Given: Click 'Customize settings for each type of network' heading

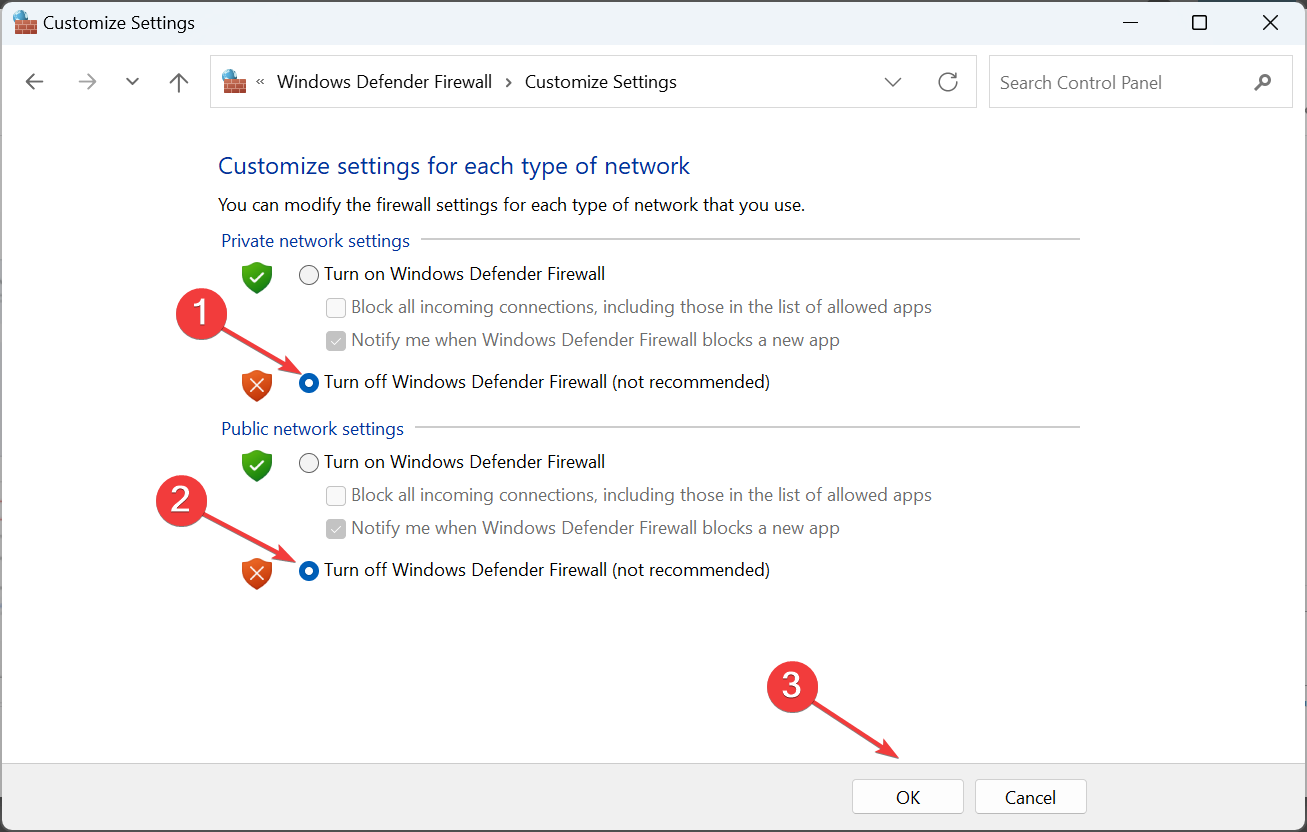Looking at the screenshot, I should 454,166.
